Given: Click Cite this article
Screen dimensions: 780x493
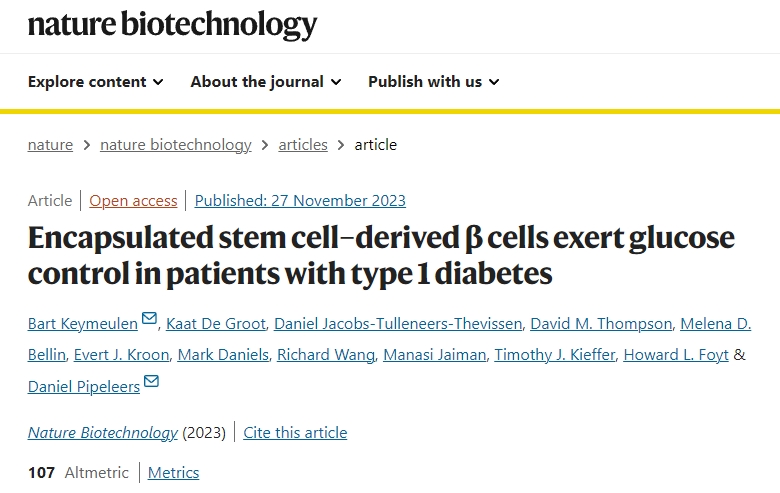Looking at the screenshot, I should pos(295,433).
